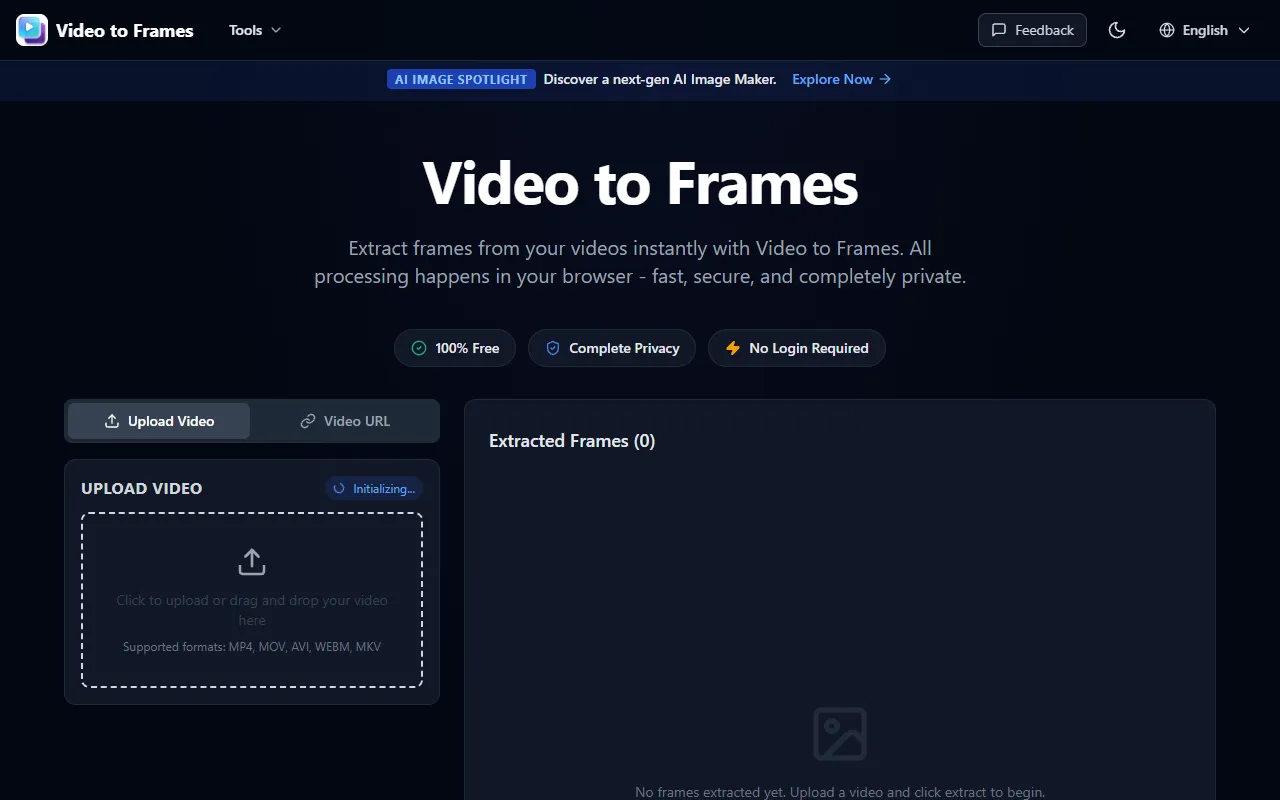Click the chevron arrow next to Tools
This screenshot has width=1280, height=800.
click(276, 30)
